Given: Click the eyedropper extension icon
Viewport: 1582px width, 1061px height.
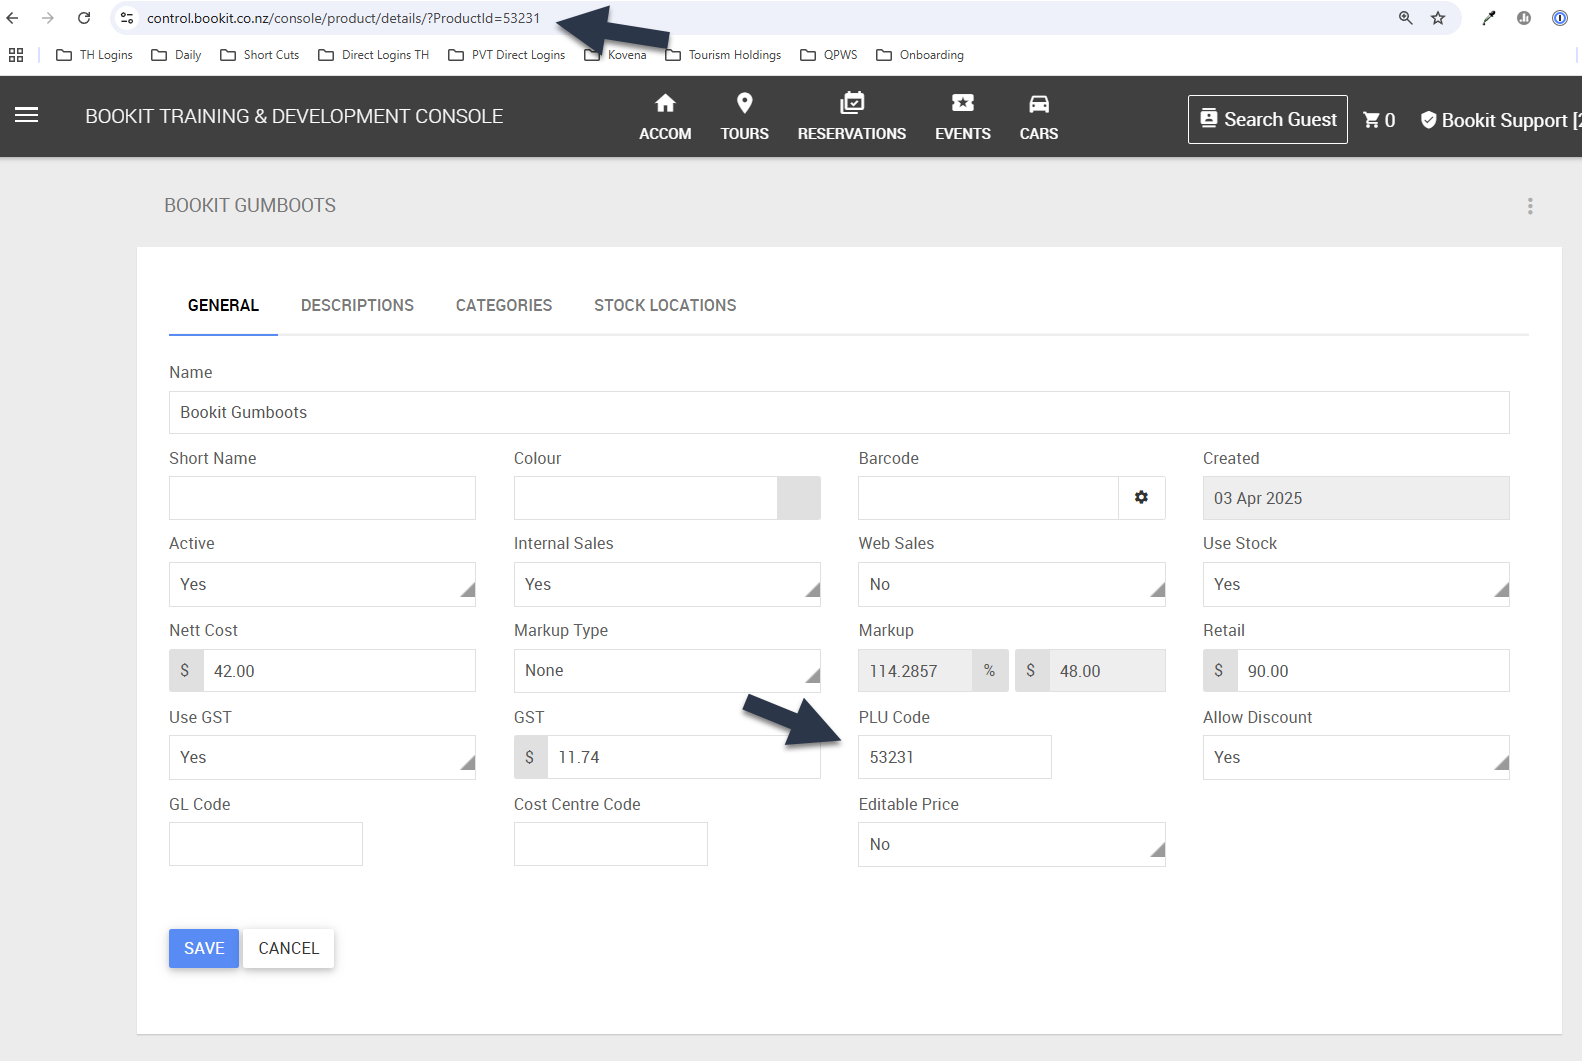Looking at the screenshot, I should pos(1489,18).
